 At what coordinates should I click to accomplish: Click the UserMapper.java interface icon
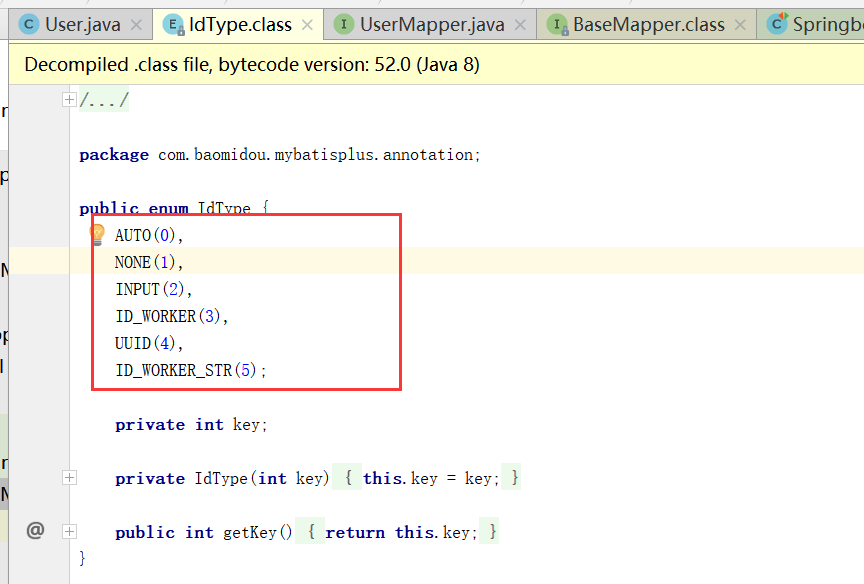pyautogui.click(x=344, y=24)
